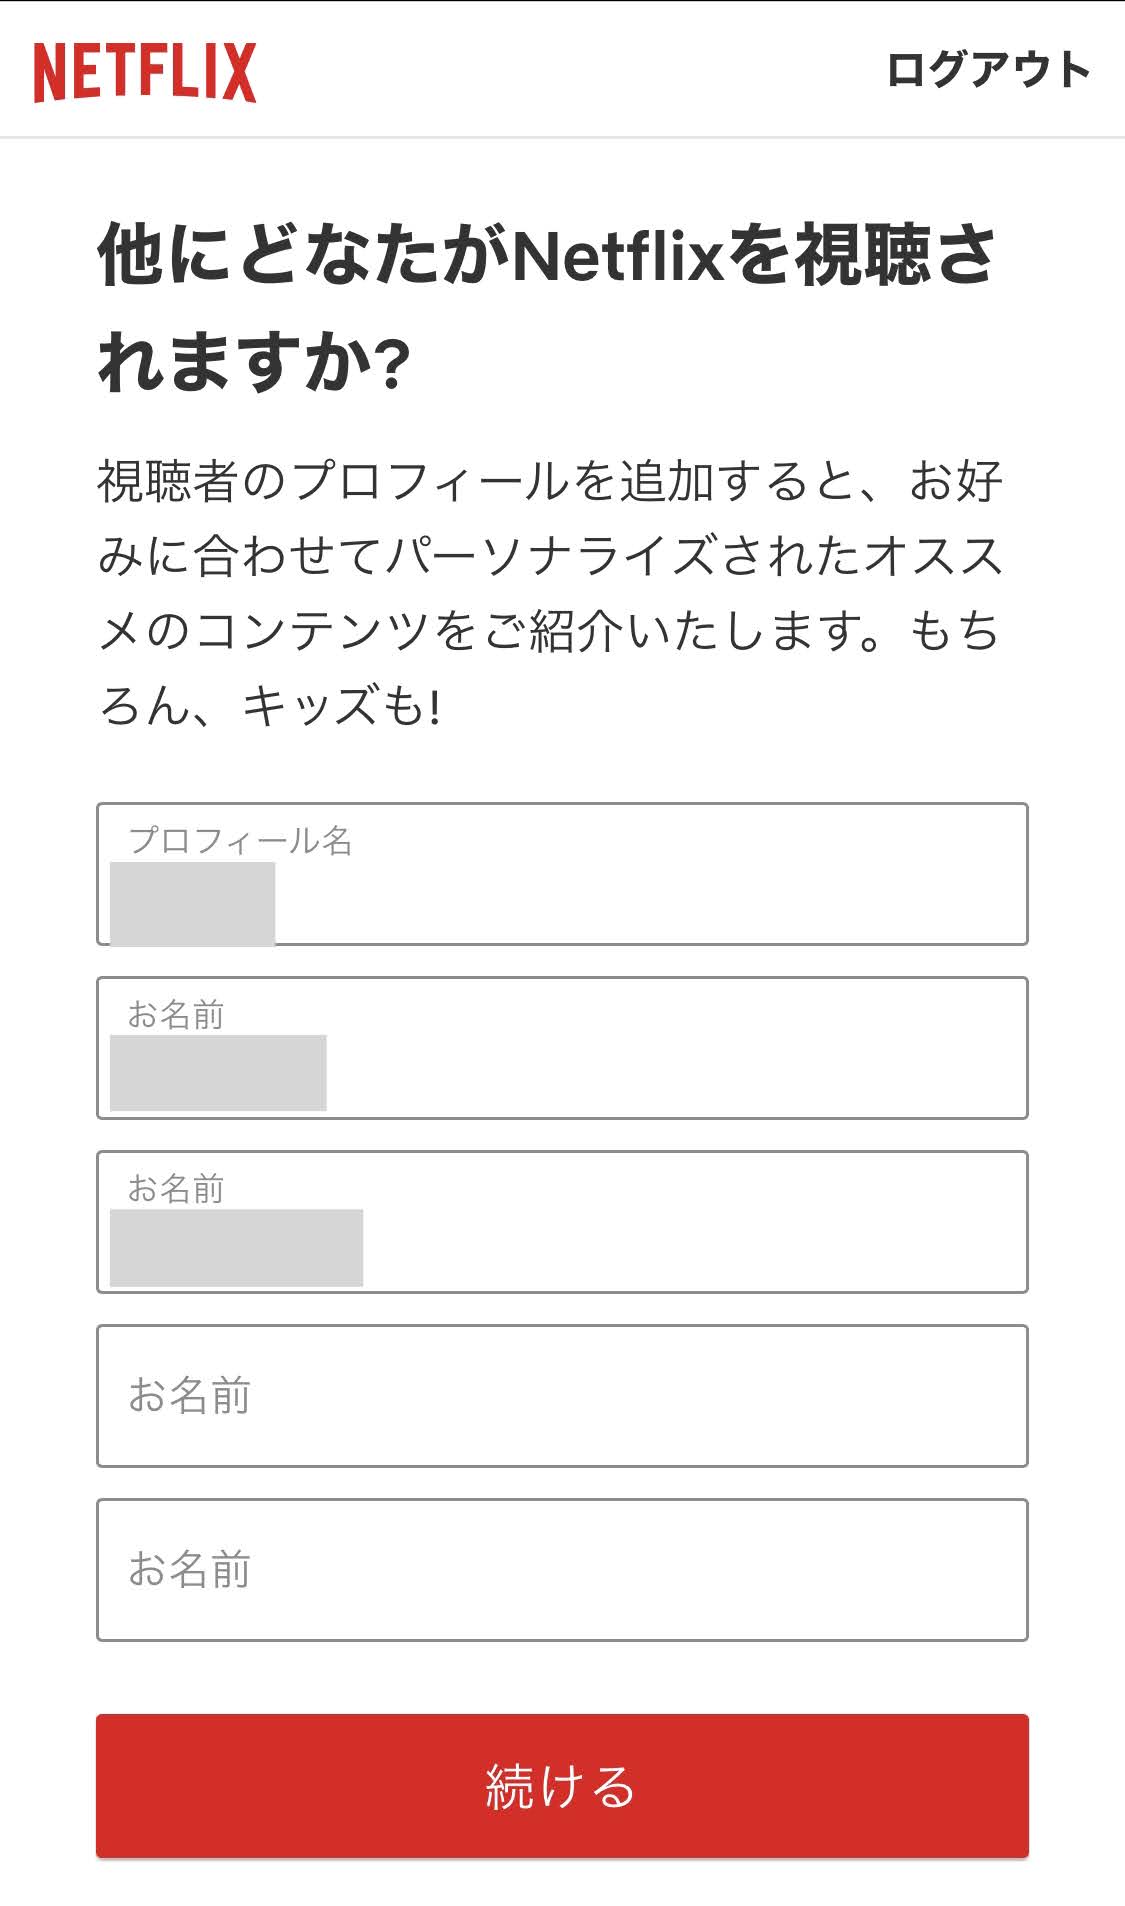Tap the small お名前 label of second name field
This screenshot has width=1125, height=1906.
tap(176, 1188)
